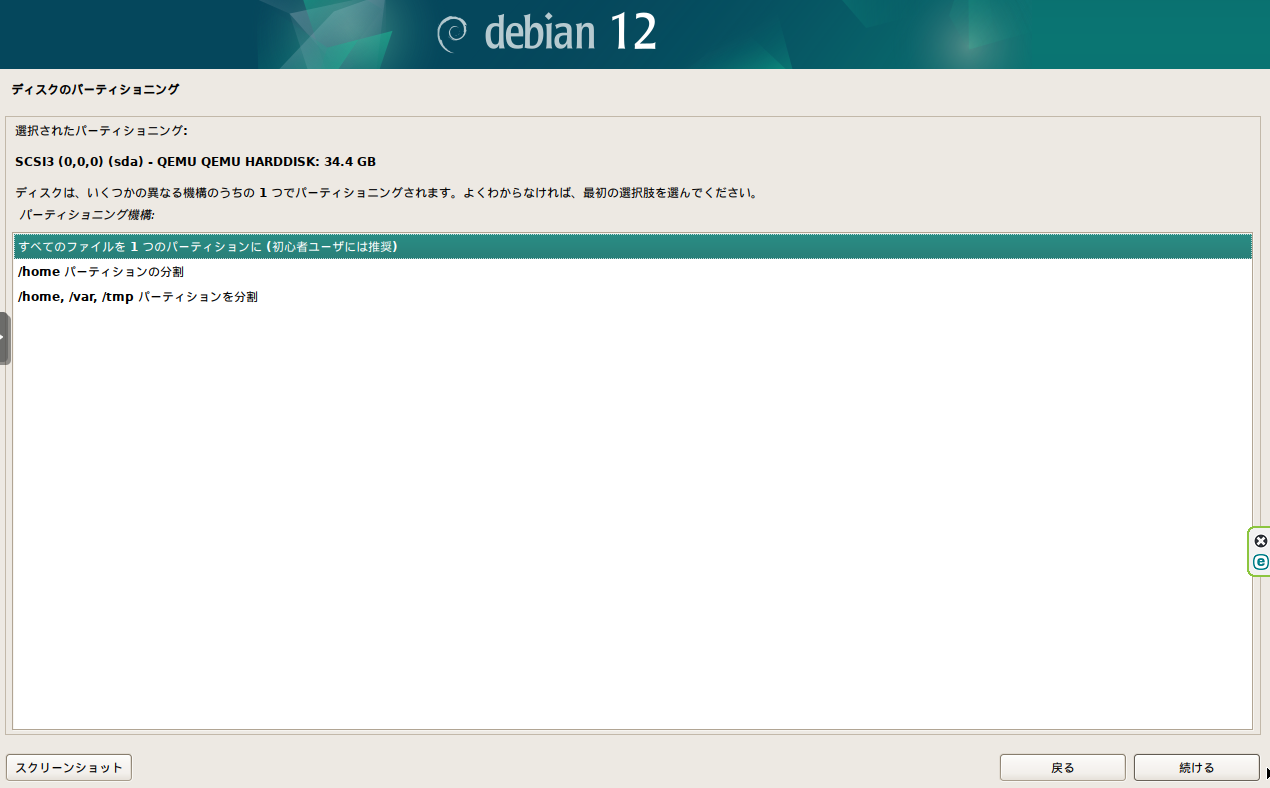Expand the left side panel arrow handle
The width and height of the screenshot is (1270, 788).
(4, 338)
